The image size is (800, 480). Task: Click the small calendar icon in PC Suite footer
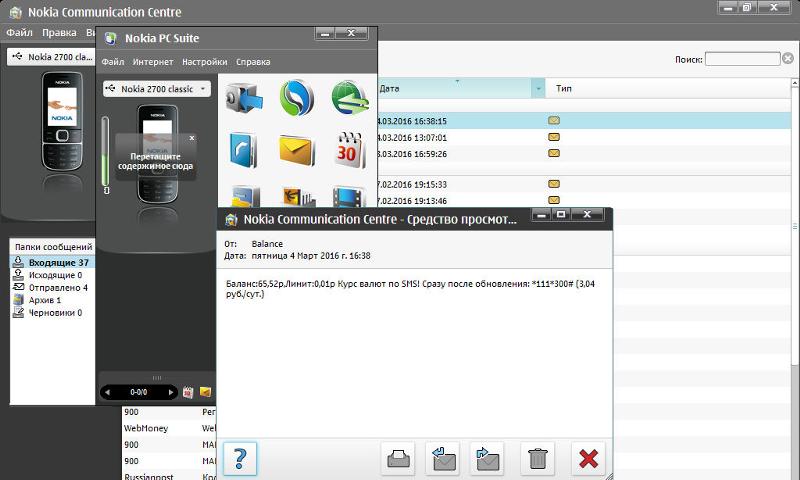[188, 392]
